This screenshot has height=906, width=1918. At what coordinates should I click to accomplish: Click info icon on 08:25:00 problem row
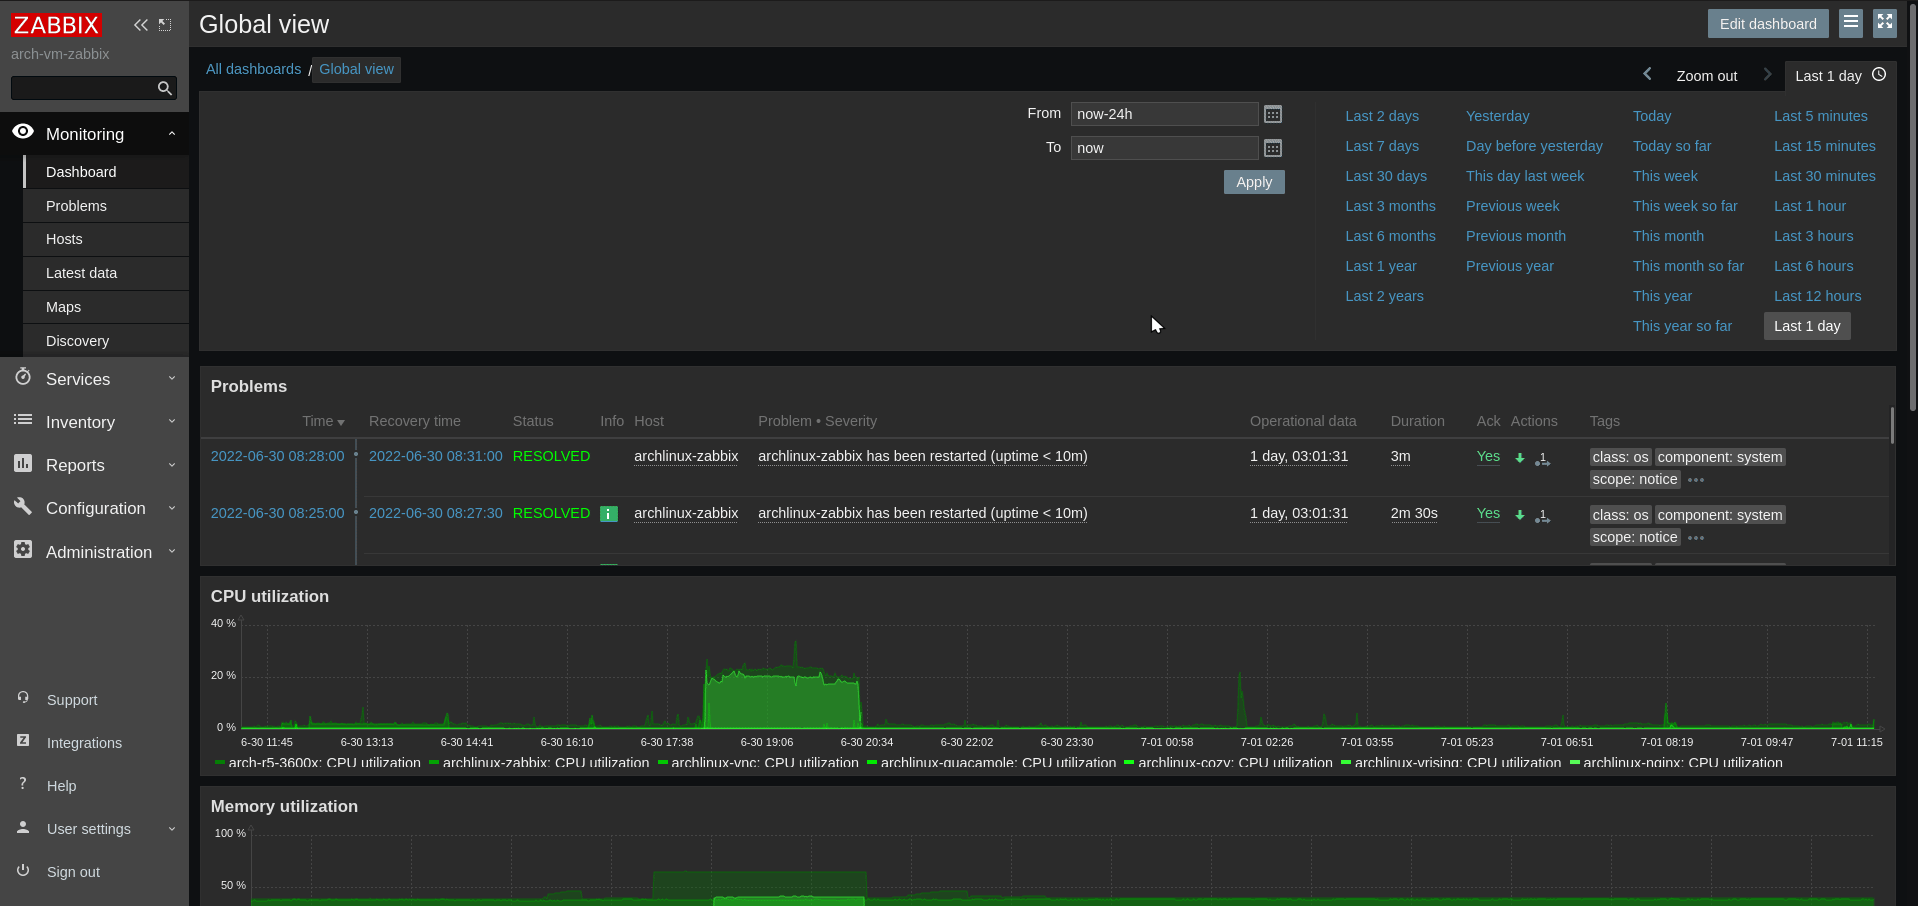point(609,514)
